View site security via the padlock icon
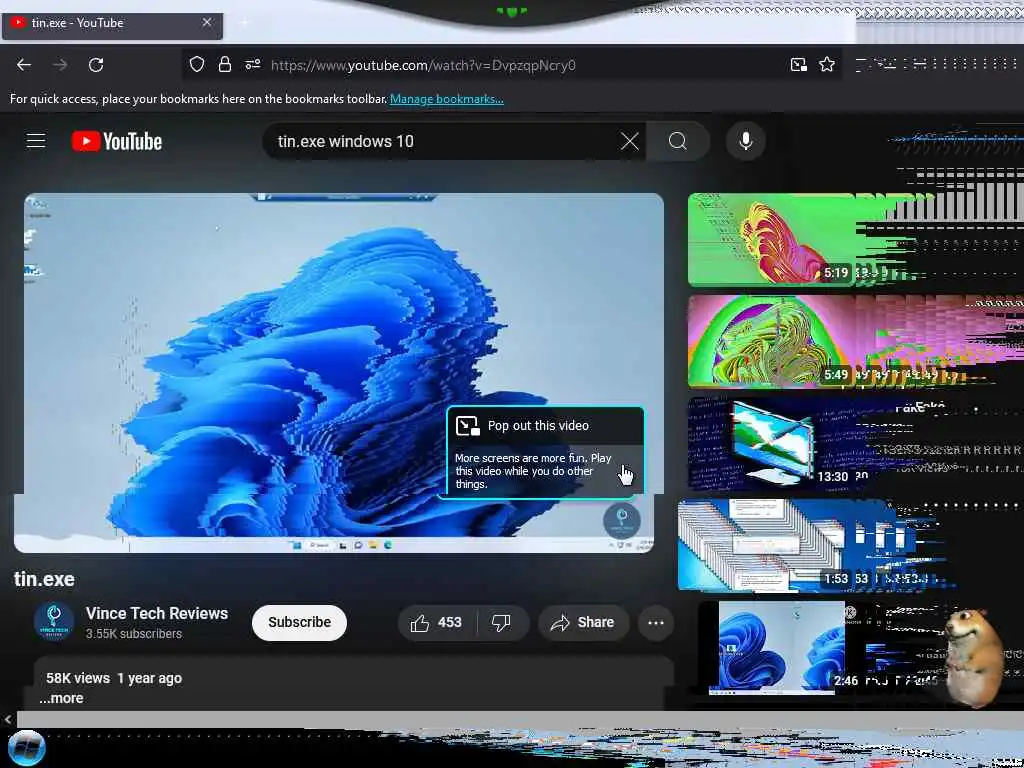Image resolution: width=1024 pixels, height=768 pixels. (225, 64)
